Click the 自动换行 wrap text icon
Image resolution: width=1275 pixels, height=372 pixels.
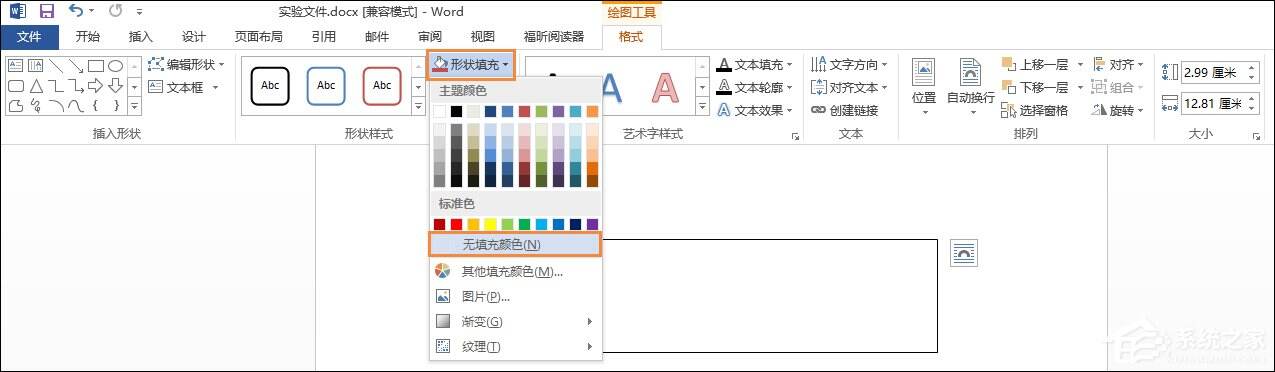(x=970, y=72)
